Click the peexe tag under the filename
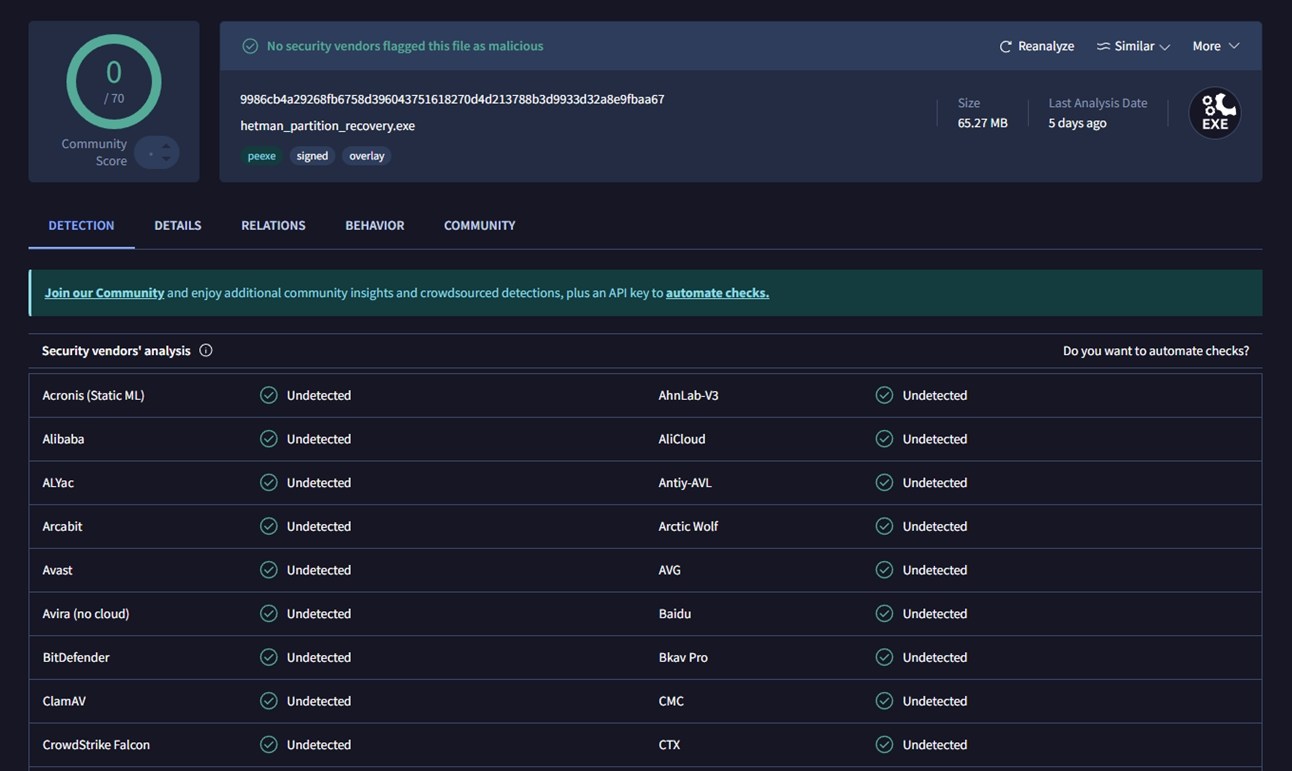 click(x=260, y=155)
